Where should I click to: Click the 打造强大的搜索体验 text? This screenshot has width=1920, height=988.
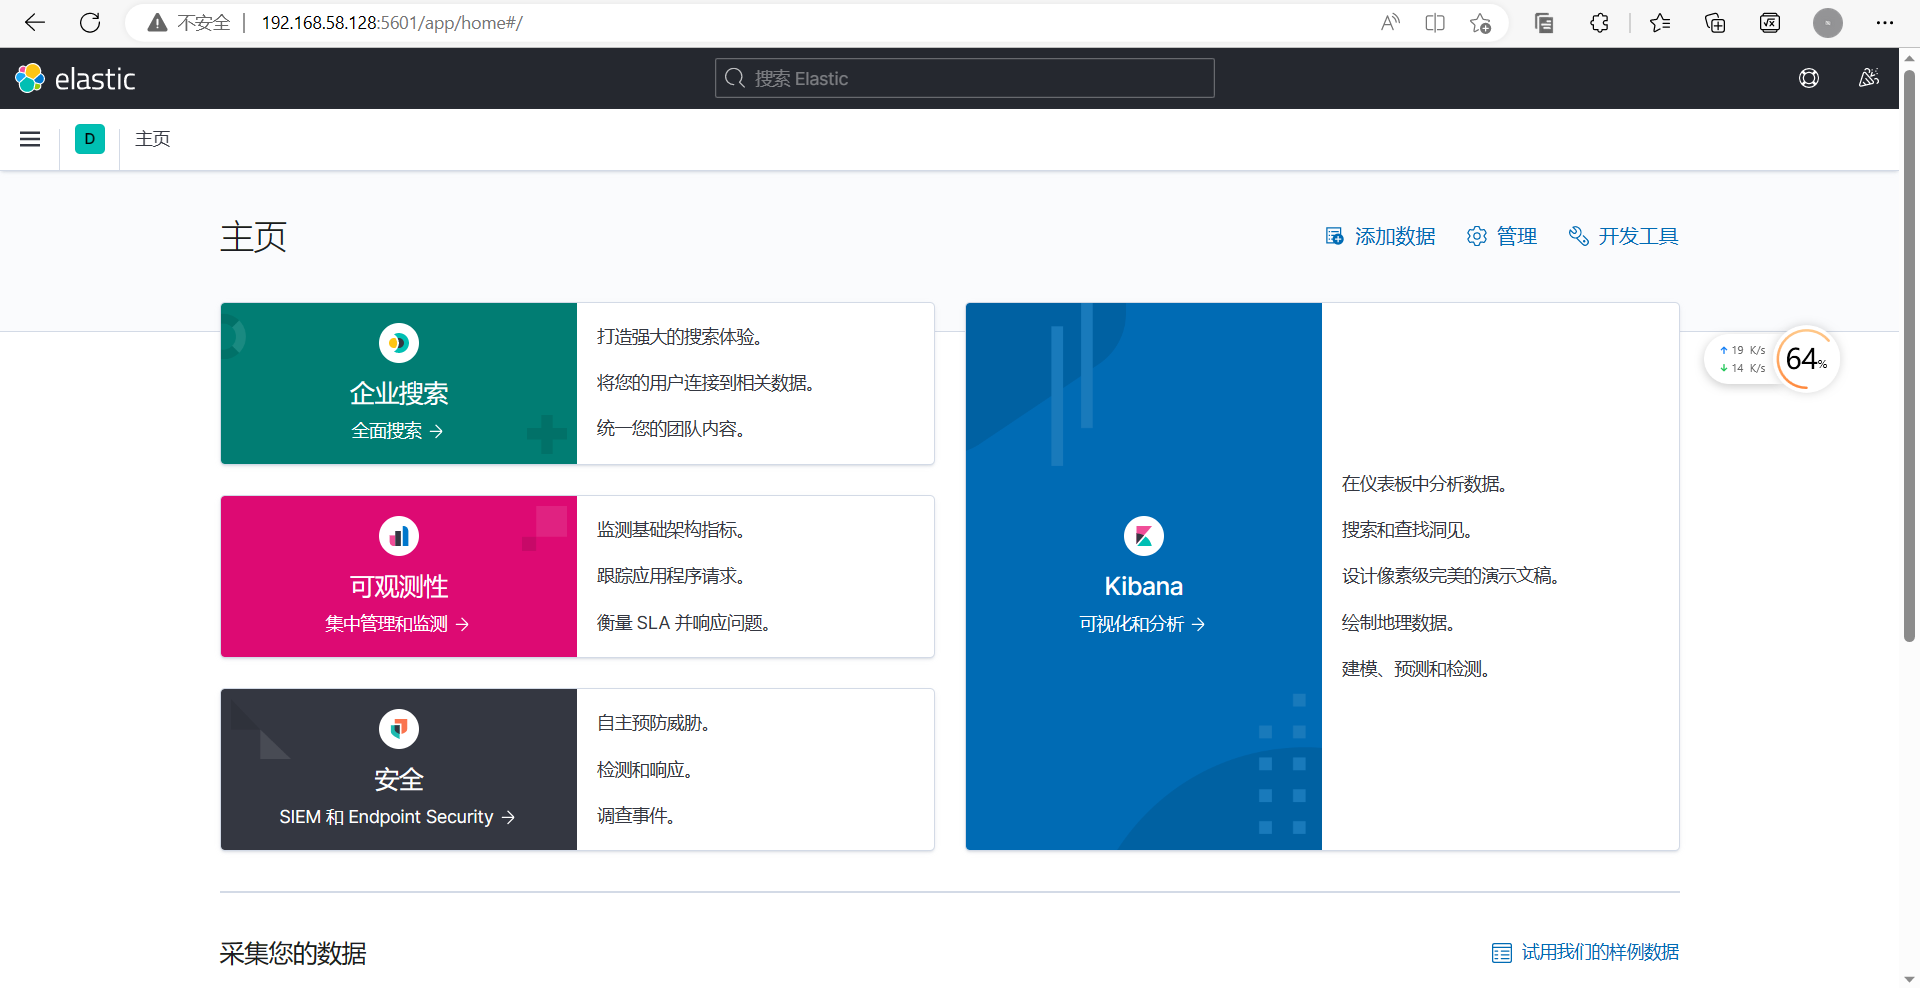[x=681, y=337]
